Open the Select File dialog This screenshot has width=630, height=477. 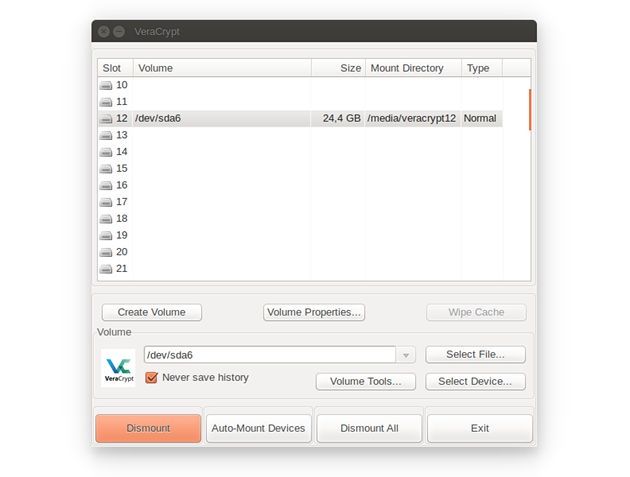click(x=476, y=354)
